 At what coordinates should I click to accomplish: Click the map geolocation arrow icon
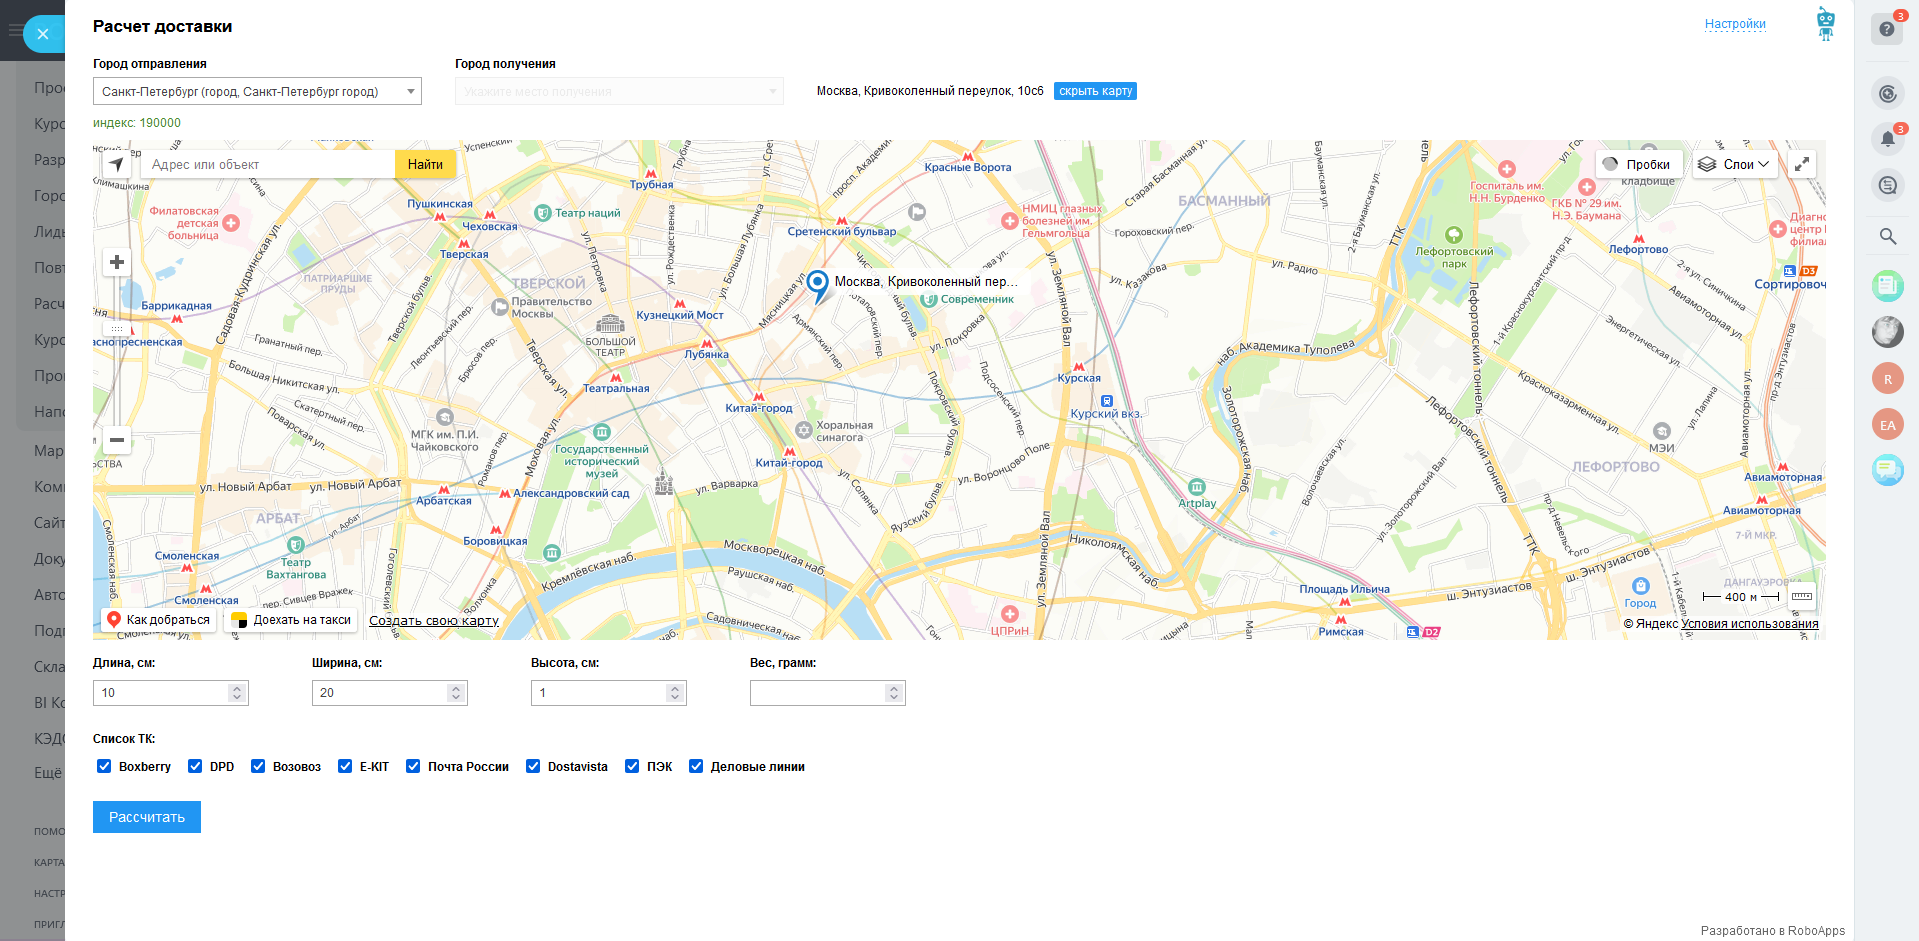[x=117, y=164]
